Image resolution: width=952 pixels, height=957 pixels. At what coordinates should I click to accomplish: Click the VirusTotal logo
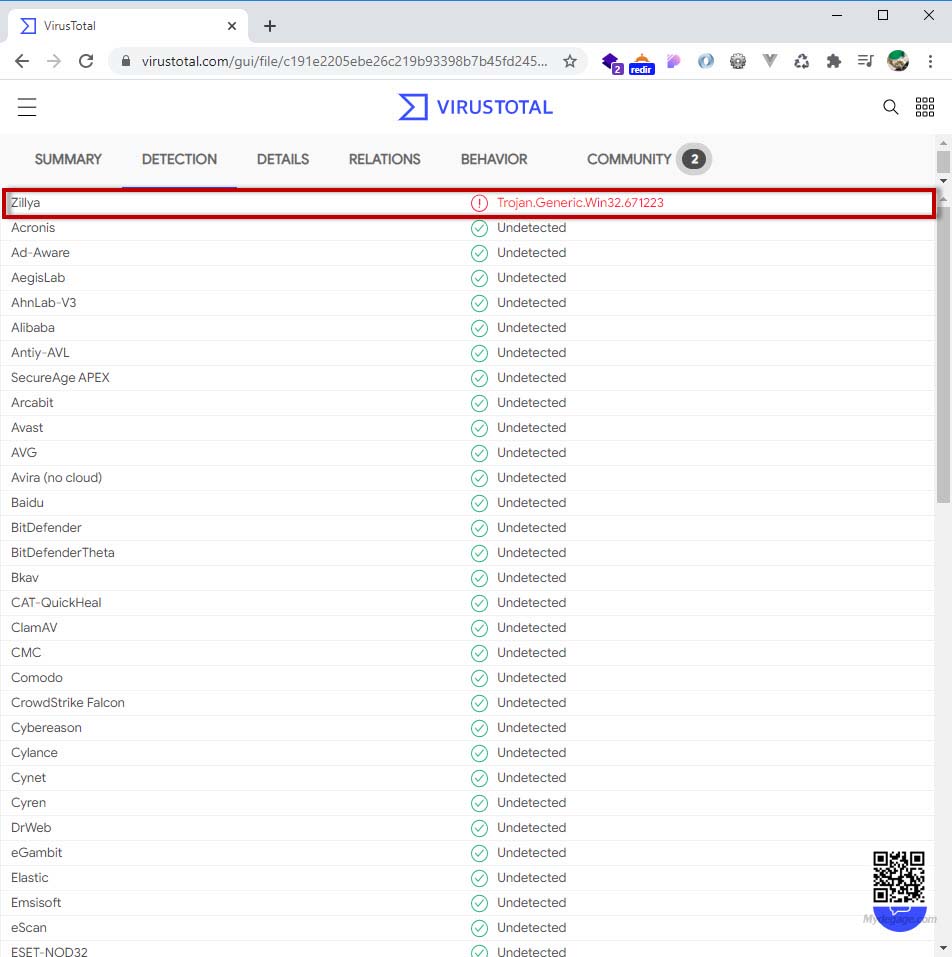pyautogui.click(x=475, y=107)
